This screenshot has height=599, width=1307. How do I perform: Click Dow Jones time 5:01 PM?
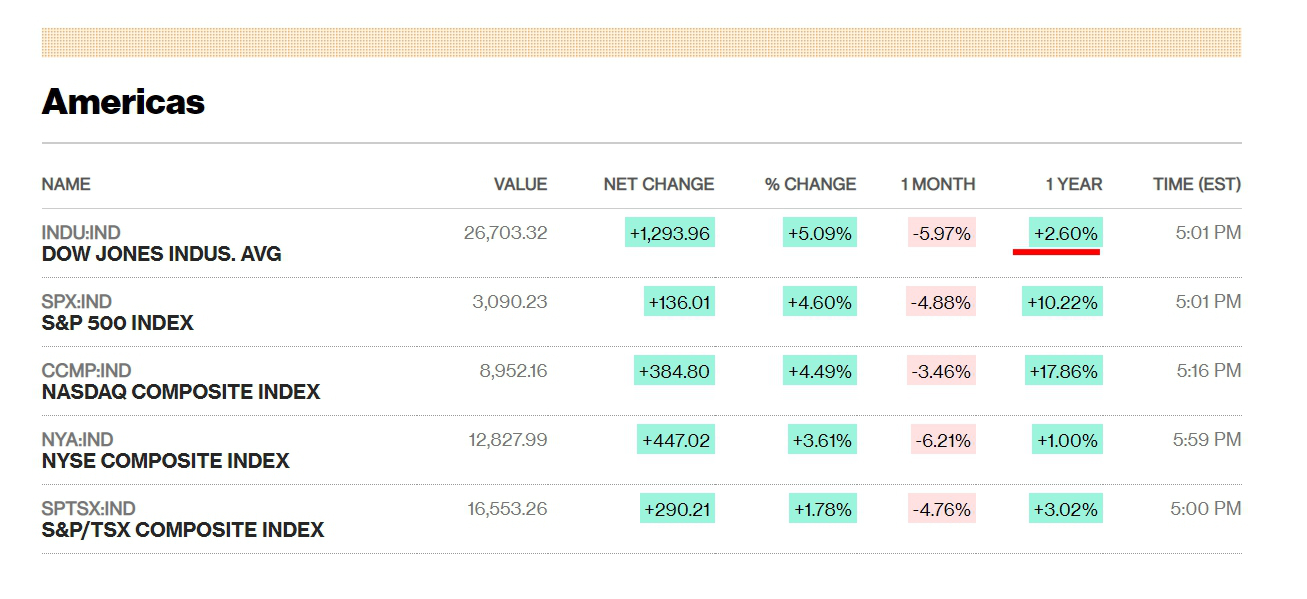tap(1208, 233)
